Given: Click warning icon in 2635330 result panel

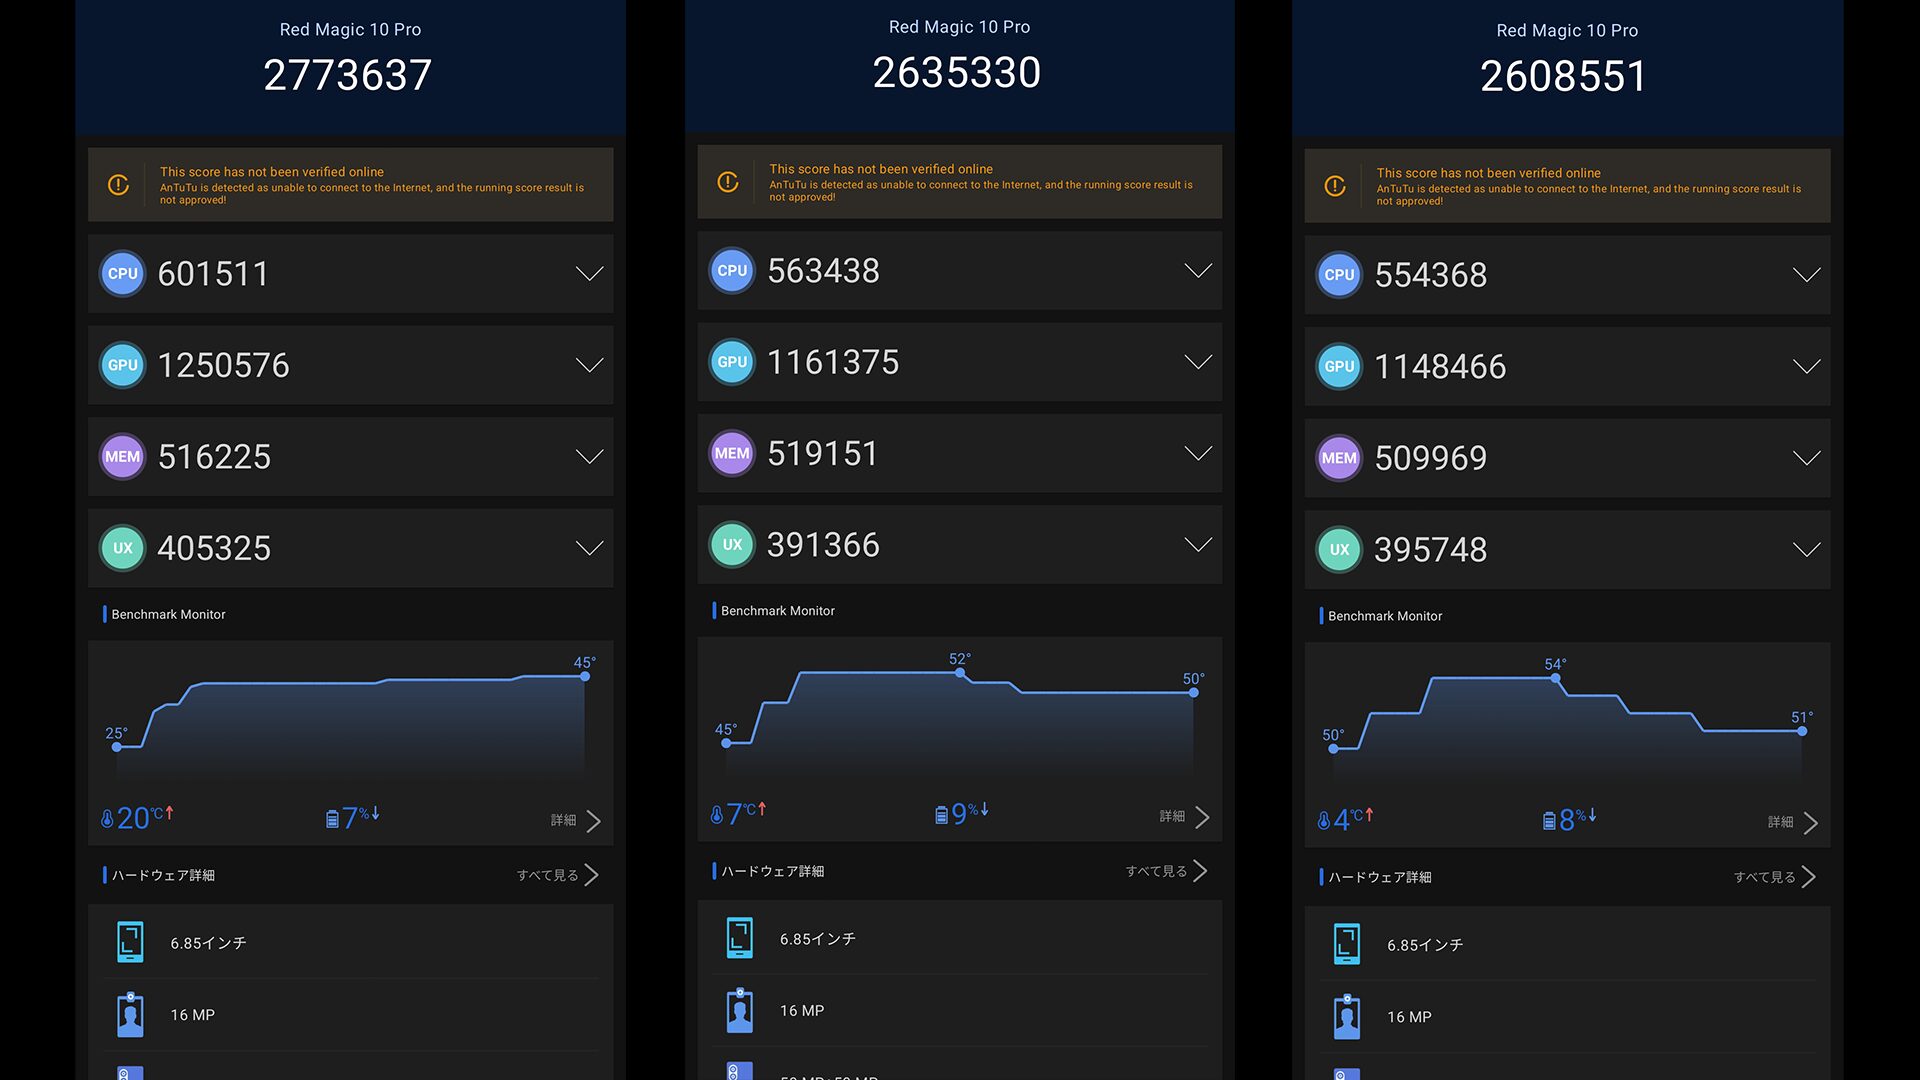Looking at the screenshot, I should tap(728, 182).
